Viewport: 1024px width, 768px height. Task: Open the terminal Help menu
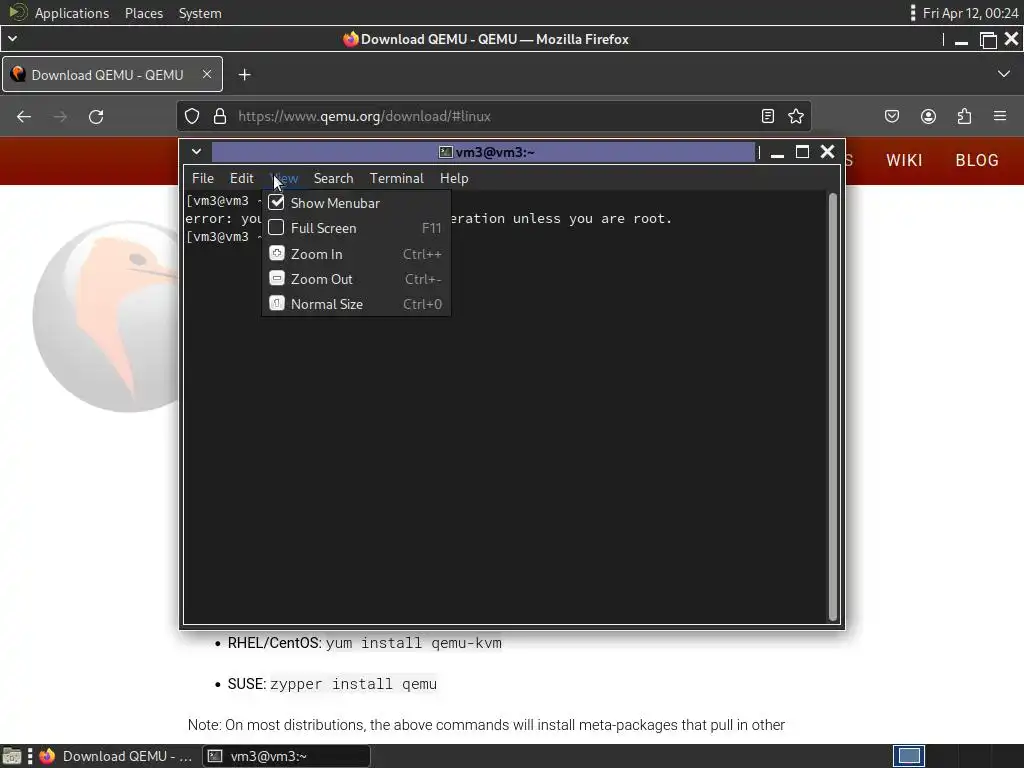[454, 178]
